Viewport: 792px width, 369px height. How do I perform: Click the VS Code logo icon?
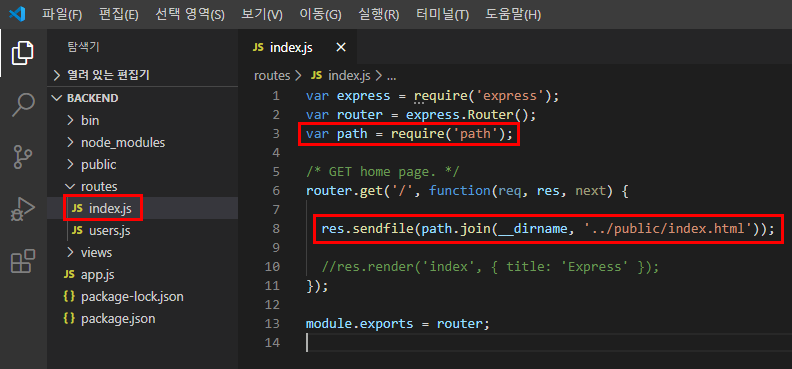point(17,14)
